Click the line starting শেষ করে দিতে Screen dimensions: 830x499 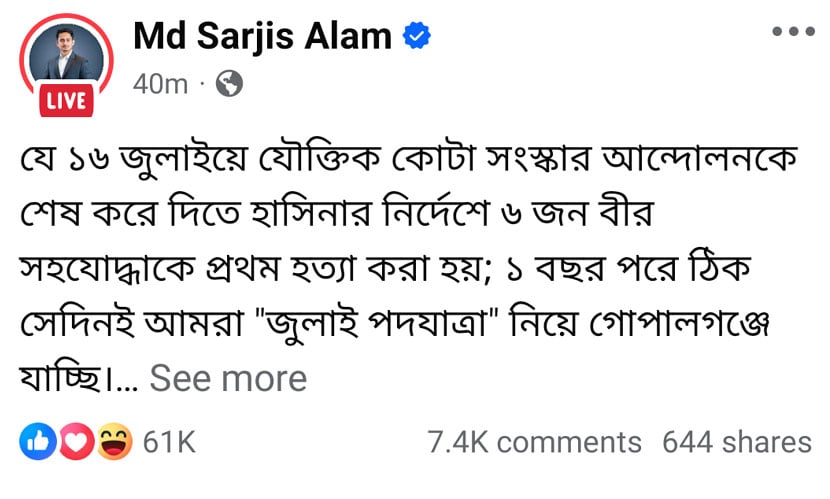337,213
